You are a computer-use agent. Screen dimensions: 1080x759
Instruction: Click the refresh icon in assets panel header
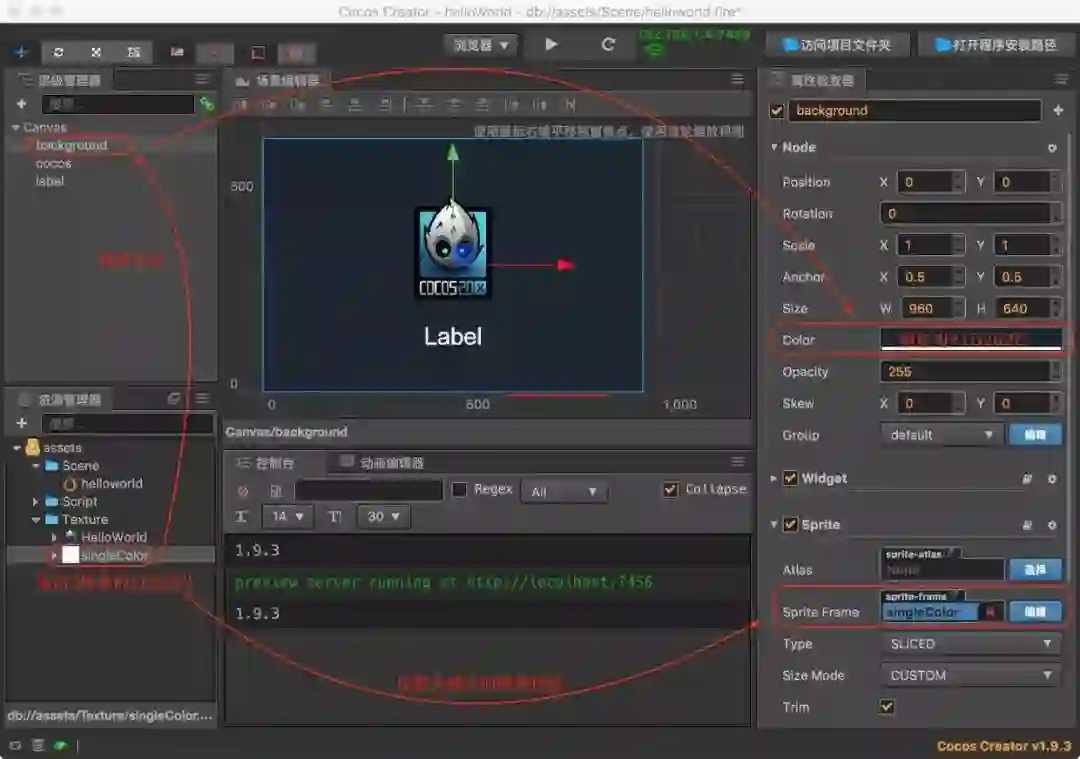(x=174, y=399)
